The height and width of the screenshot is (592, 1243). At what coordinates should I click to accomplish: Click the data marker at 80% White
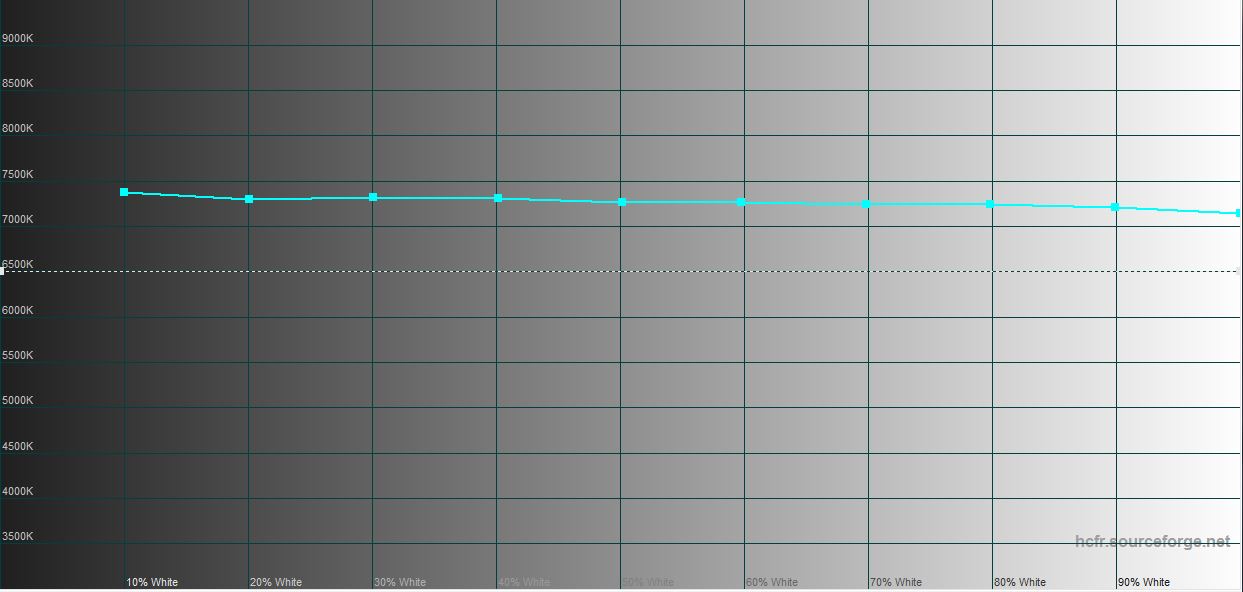(x=990, y=204)
